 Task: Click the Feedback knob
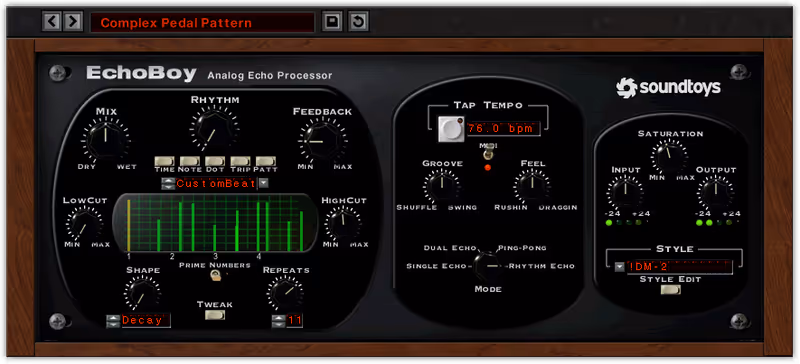(322, 141)
